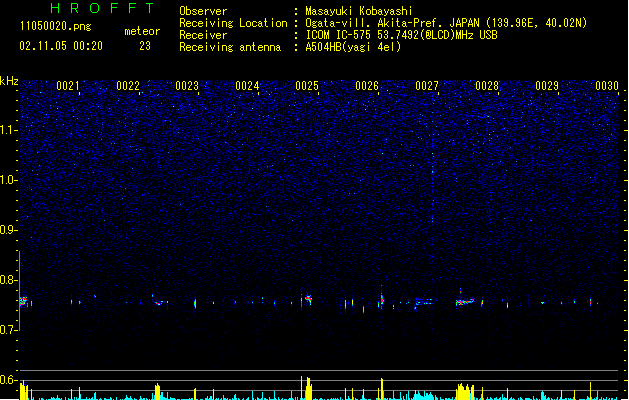Click the kHz axis unit label
Image resolution: width=629 pixels, height=400 pixels.
[9, 81]
